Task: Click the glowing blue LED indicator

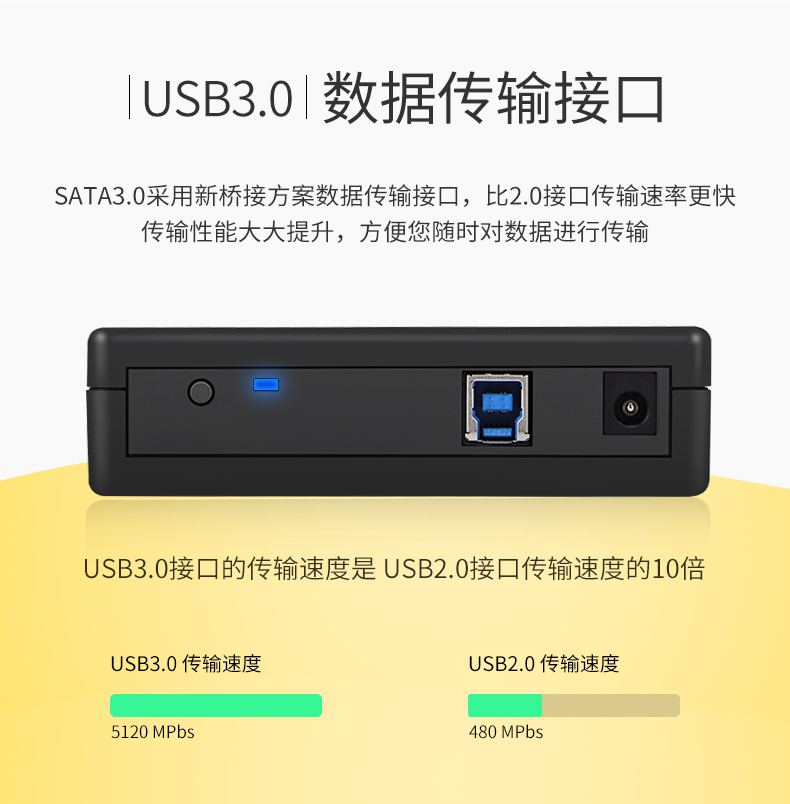Action: tap(266, 385)
